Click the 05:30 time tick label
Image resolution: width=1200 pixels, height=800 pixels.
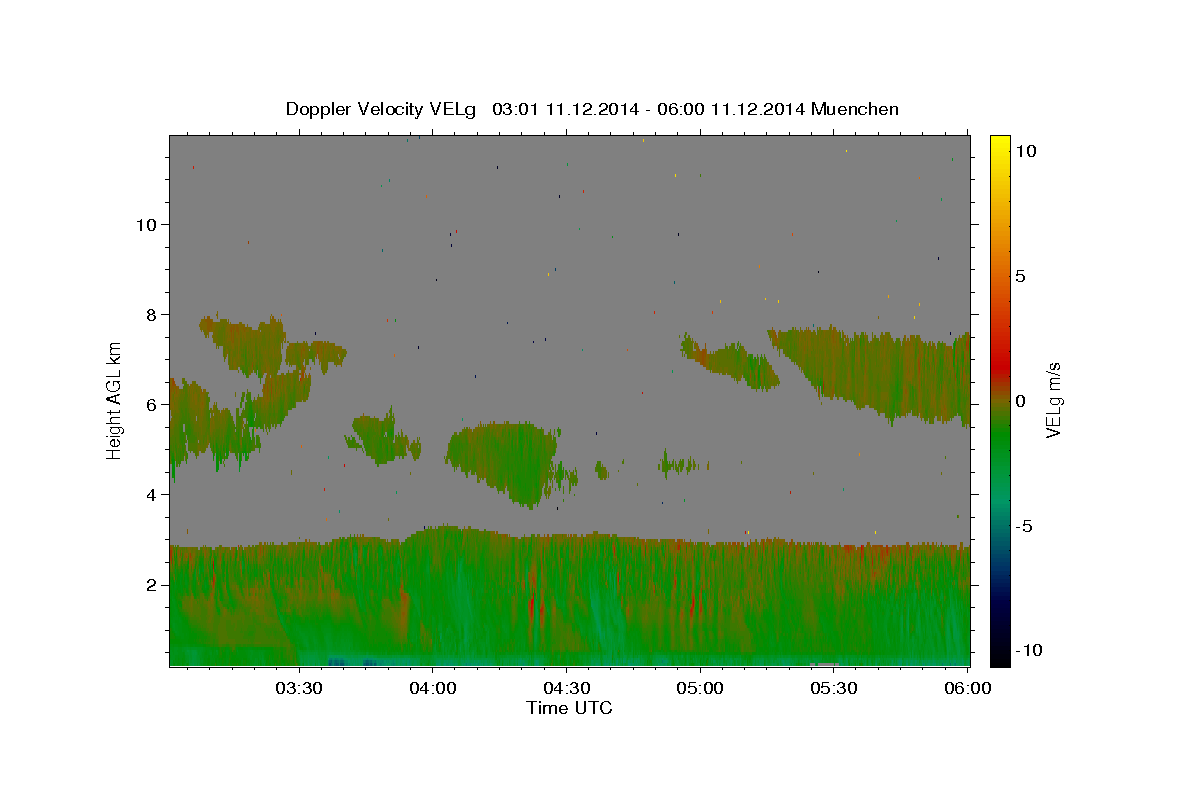(833, 688)
